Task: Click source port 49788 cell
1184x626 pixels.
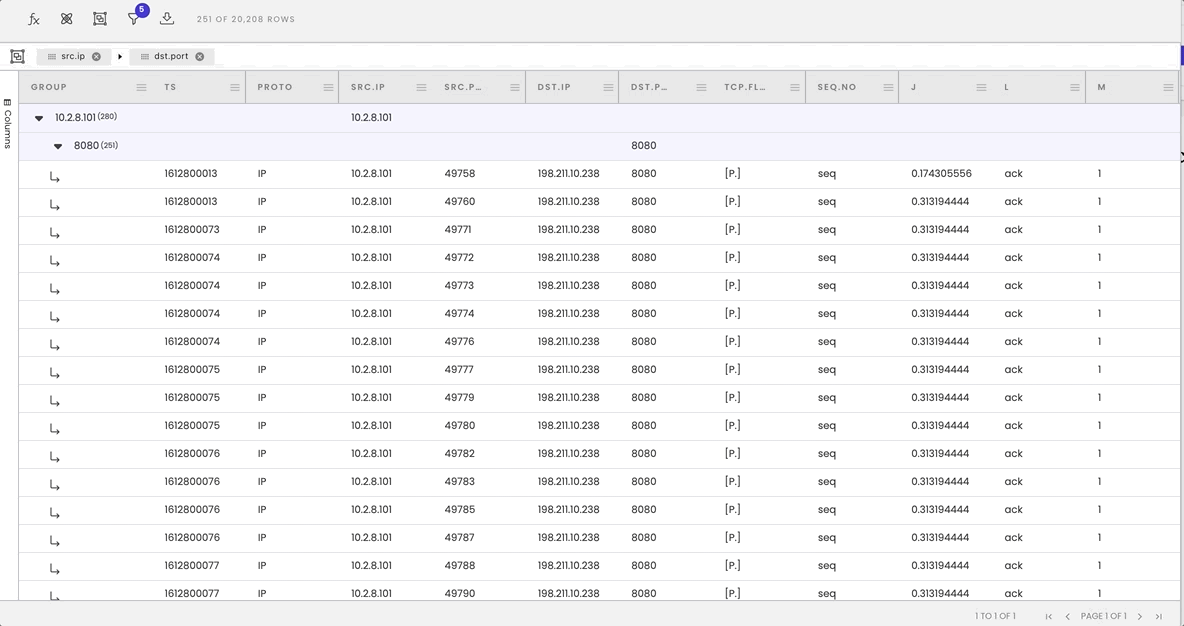Action: [x=459, y=565]
